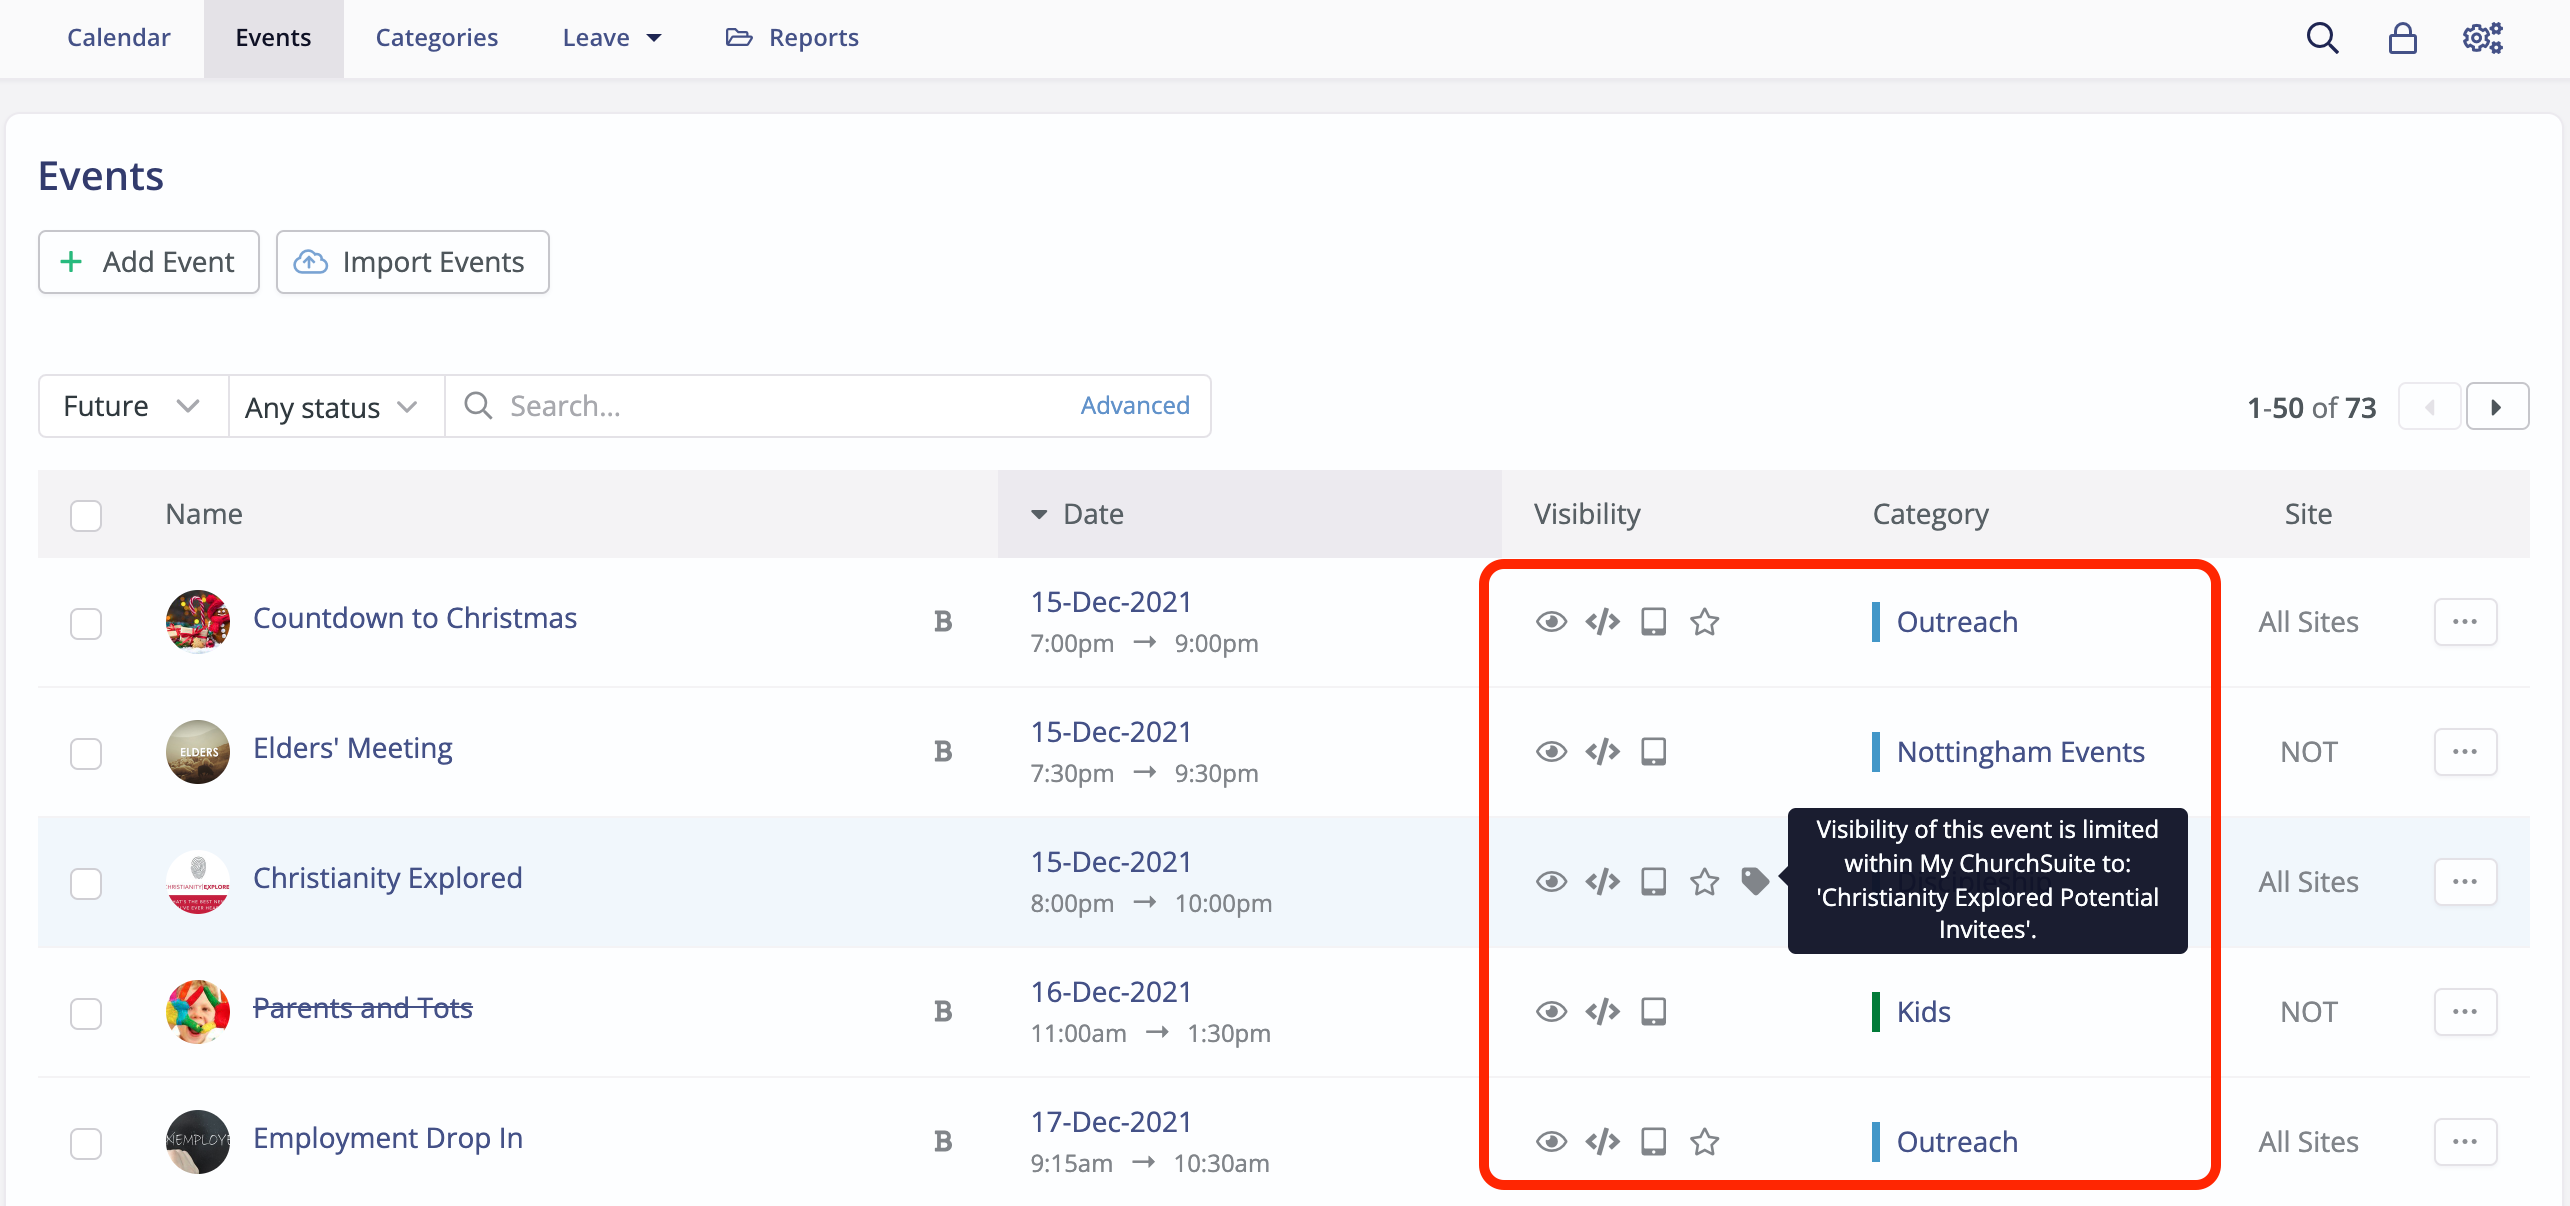This screenshot has height=1206, width=2570.
Task: Click the lock icon in the header
Action: click(x=2402, y=38)
